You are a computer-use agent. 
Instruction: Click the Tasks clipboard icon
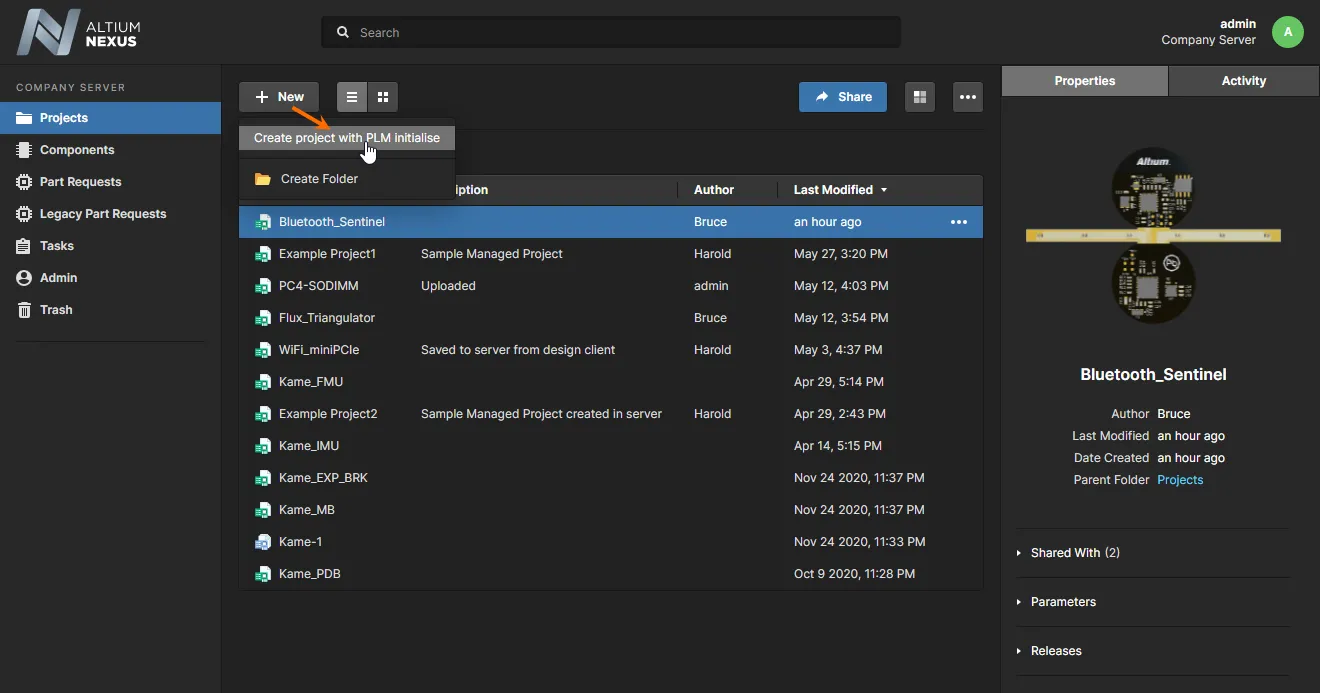[x=24, y=246]
